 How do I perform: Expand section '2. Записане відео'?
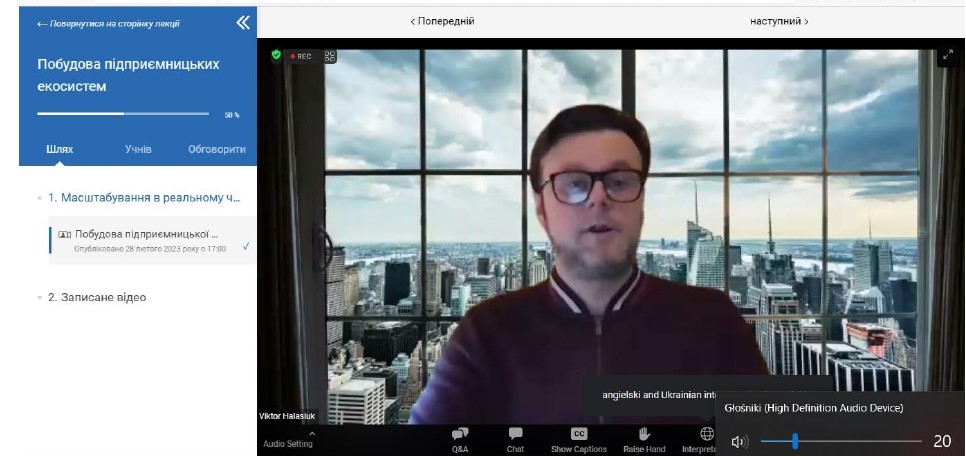coord(92,297)
